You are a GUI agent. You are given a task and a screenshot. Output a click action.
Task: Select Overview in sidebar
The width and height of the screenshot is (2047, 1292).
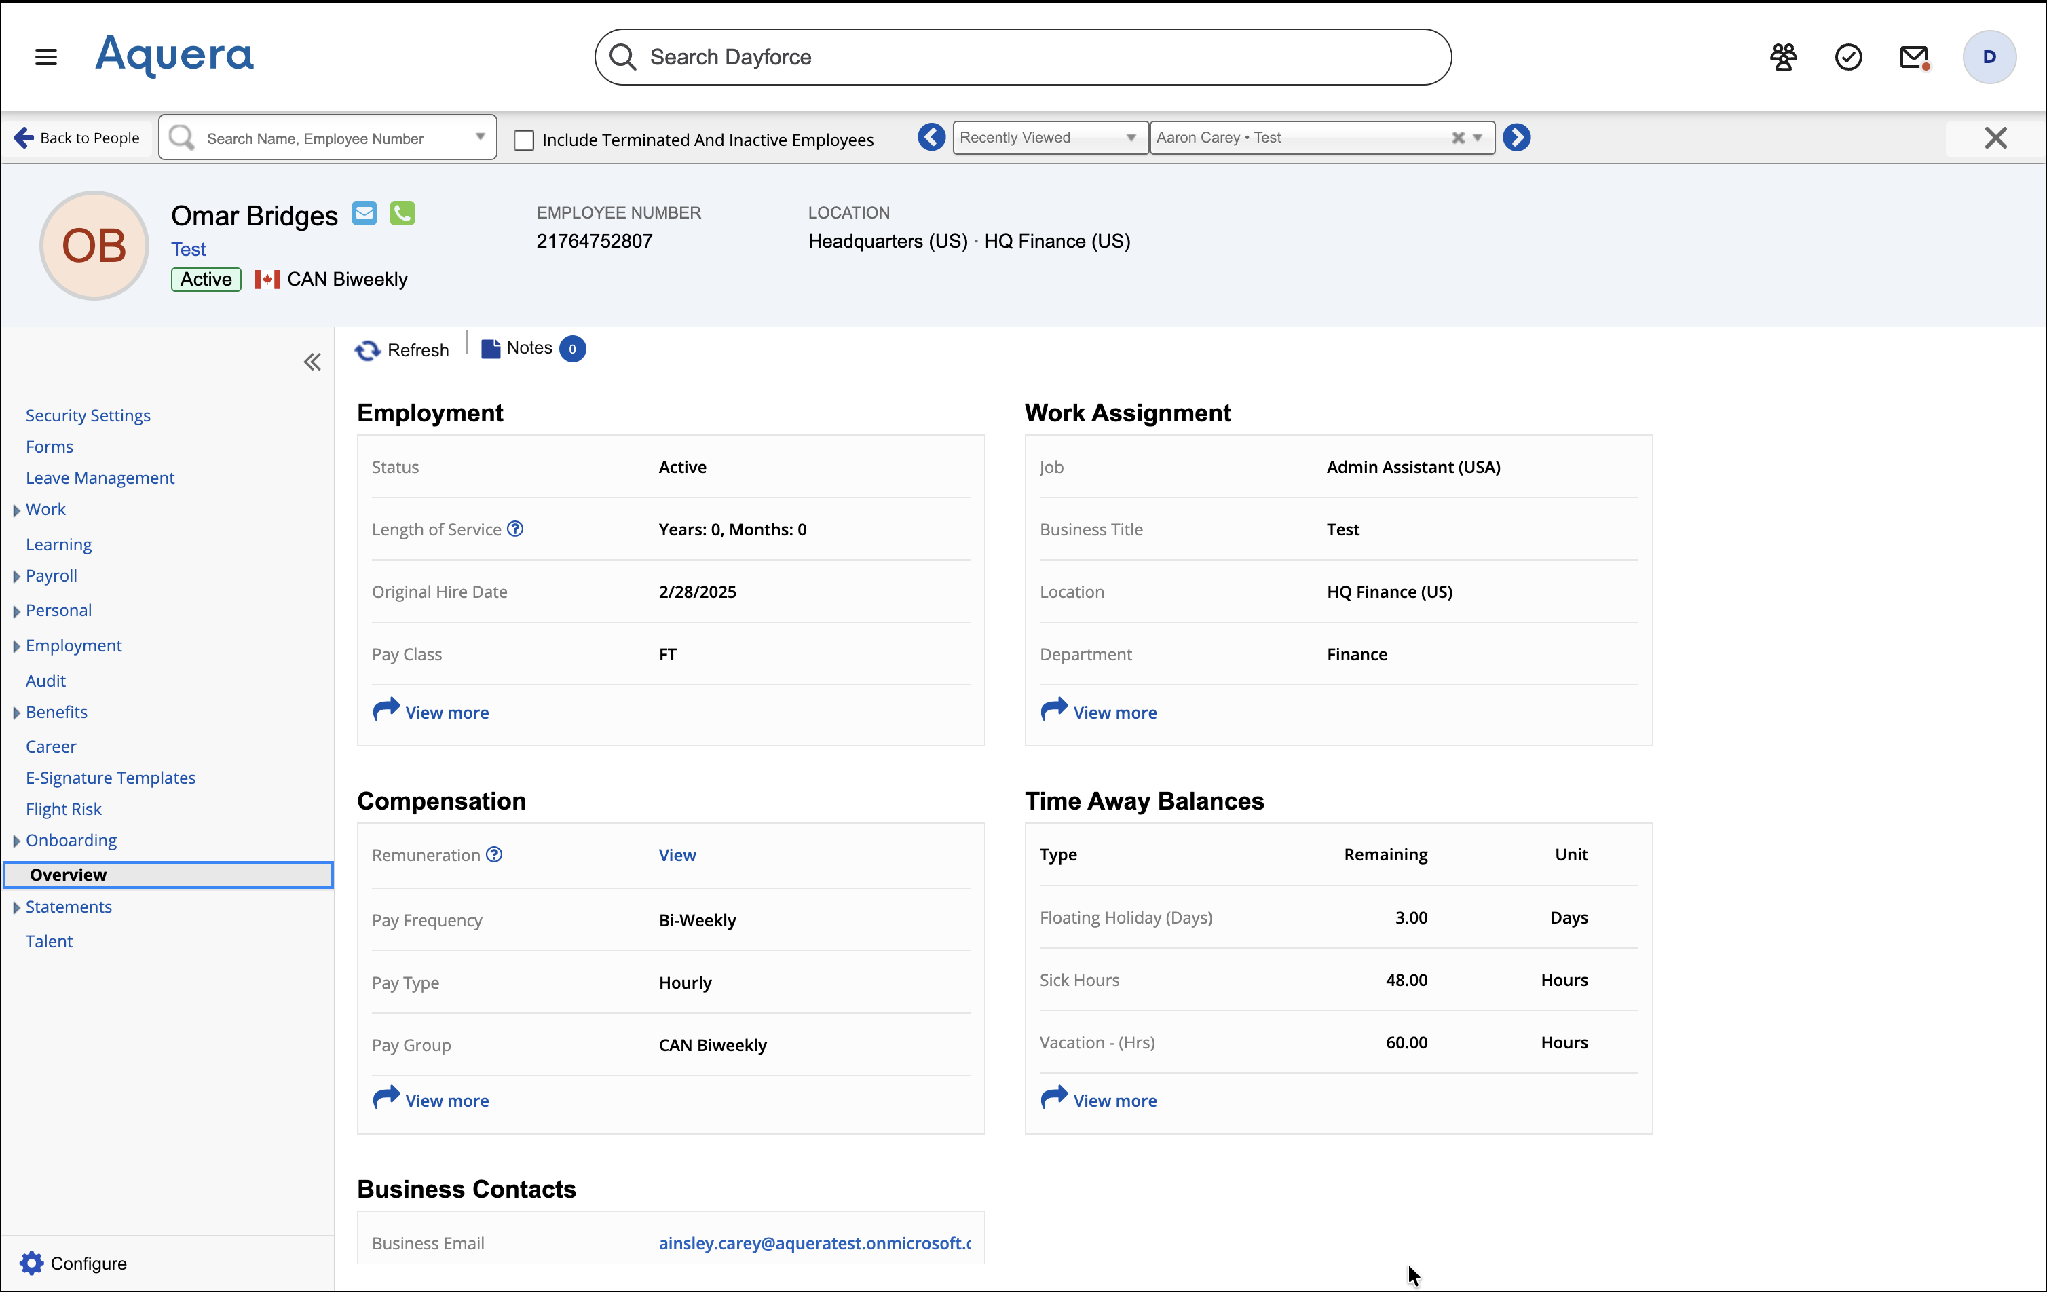(x=168, y=875)
